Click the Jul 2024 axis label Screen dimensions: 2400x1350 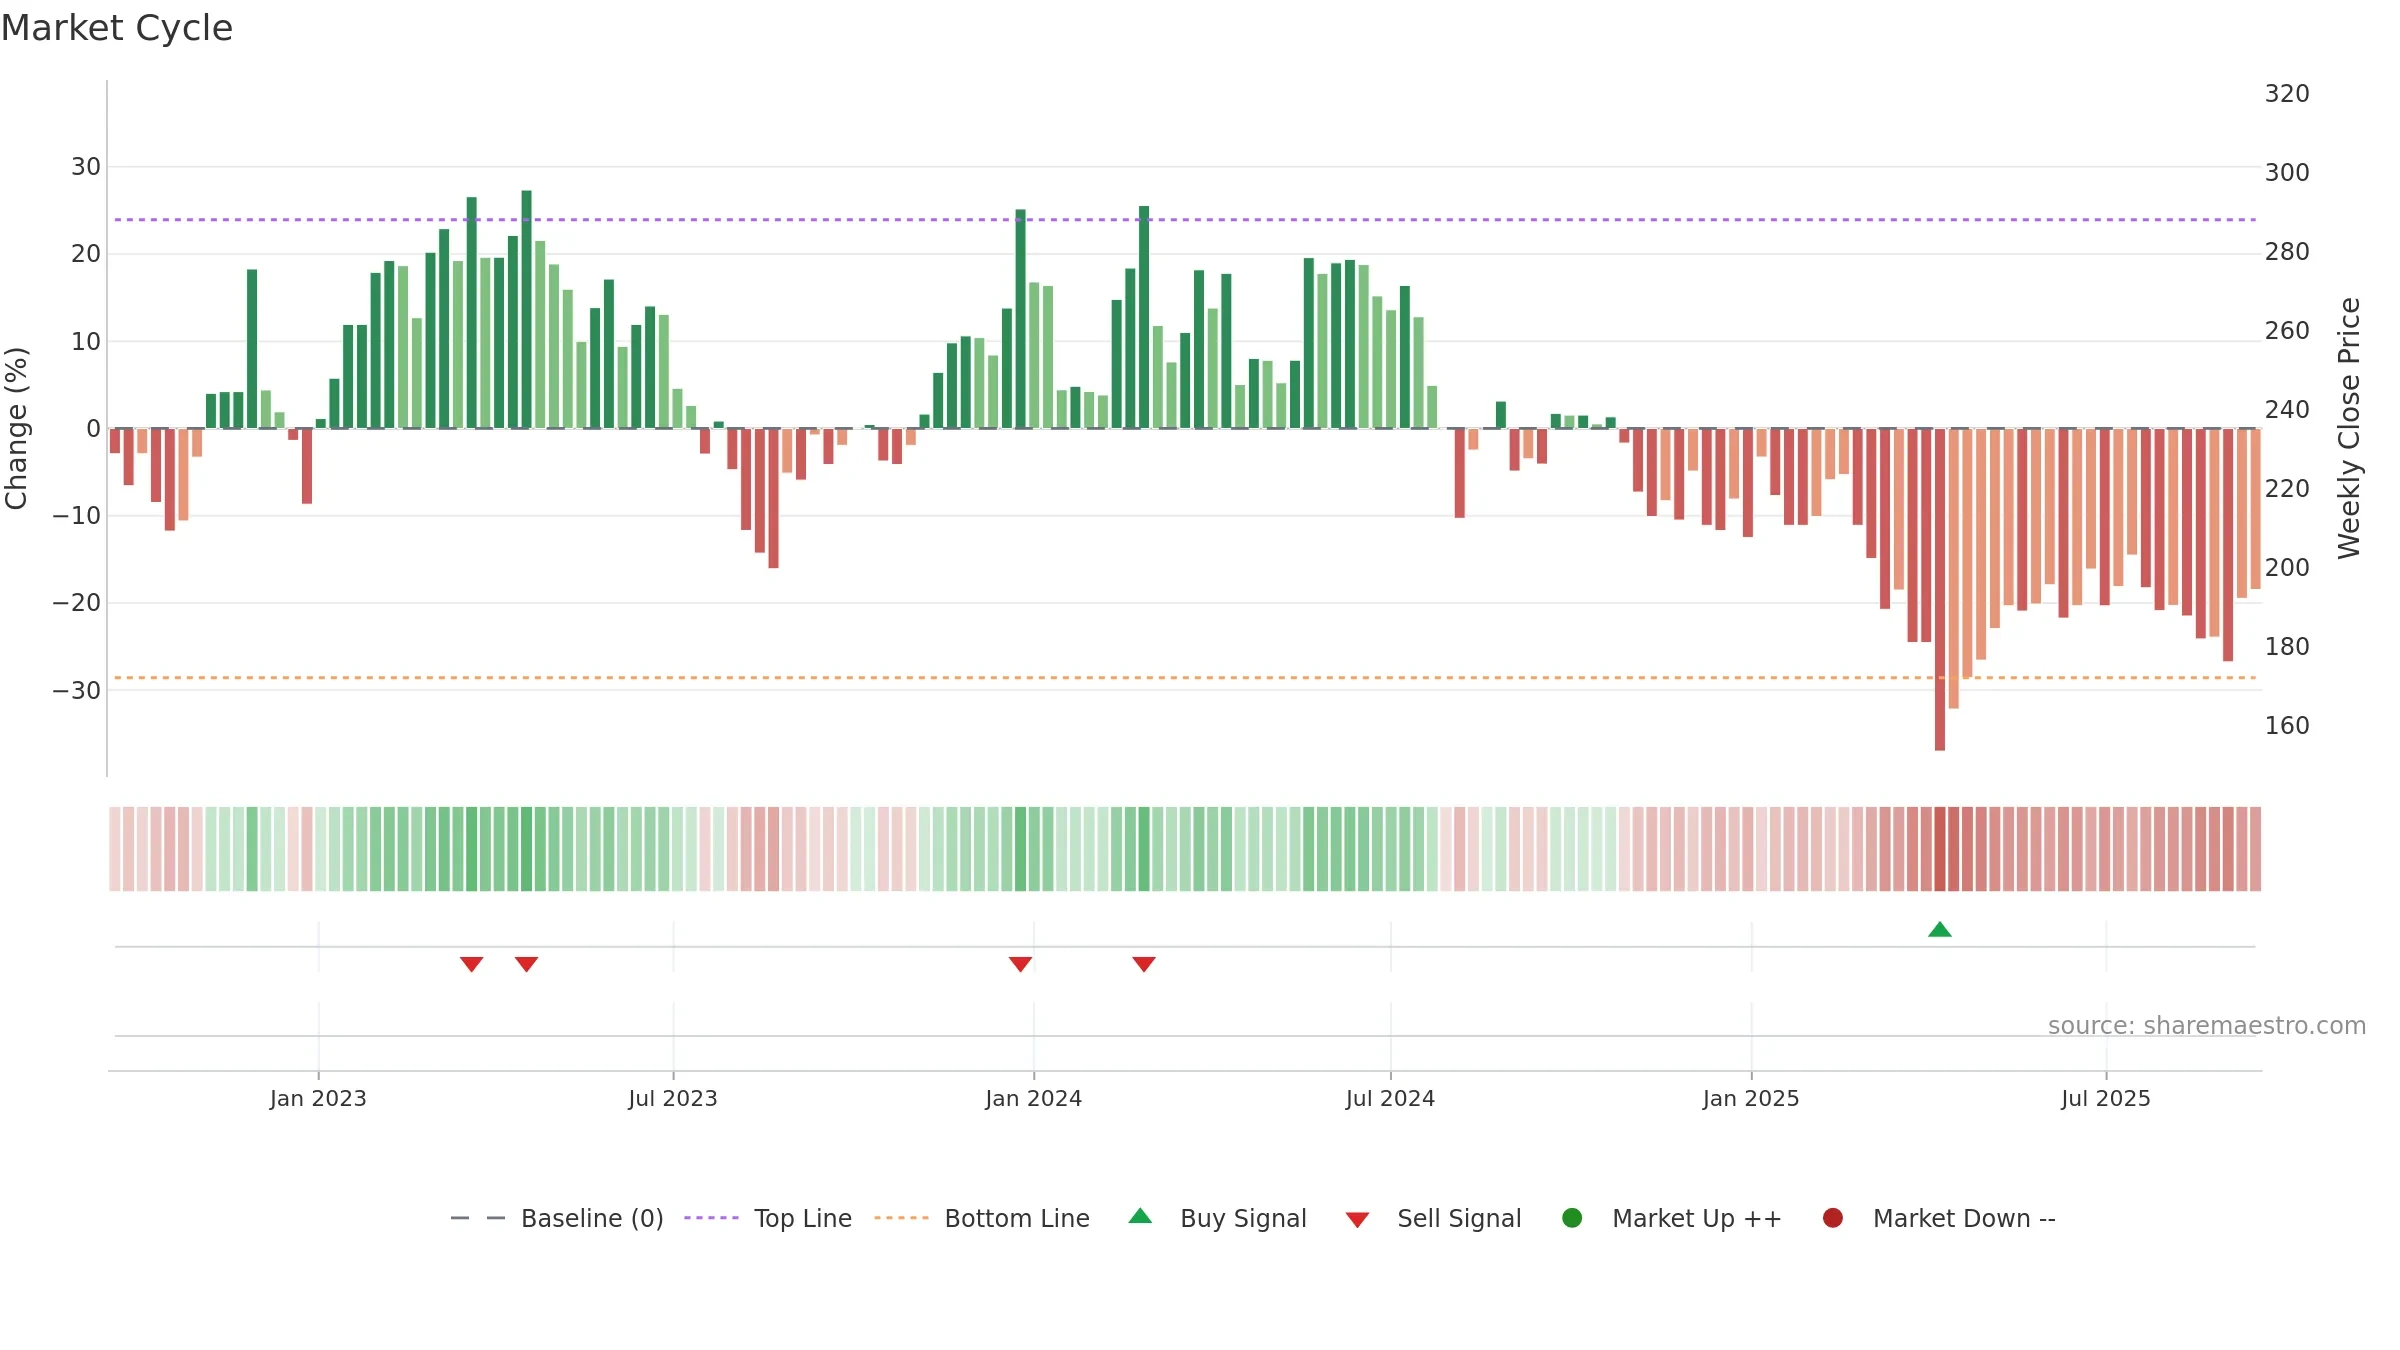tap(1390, 1099)
